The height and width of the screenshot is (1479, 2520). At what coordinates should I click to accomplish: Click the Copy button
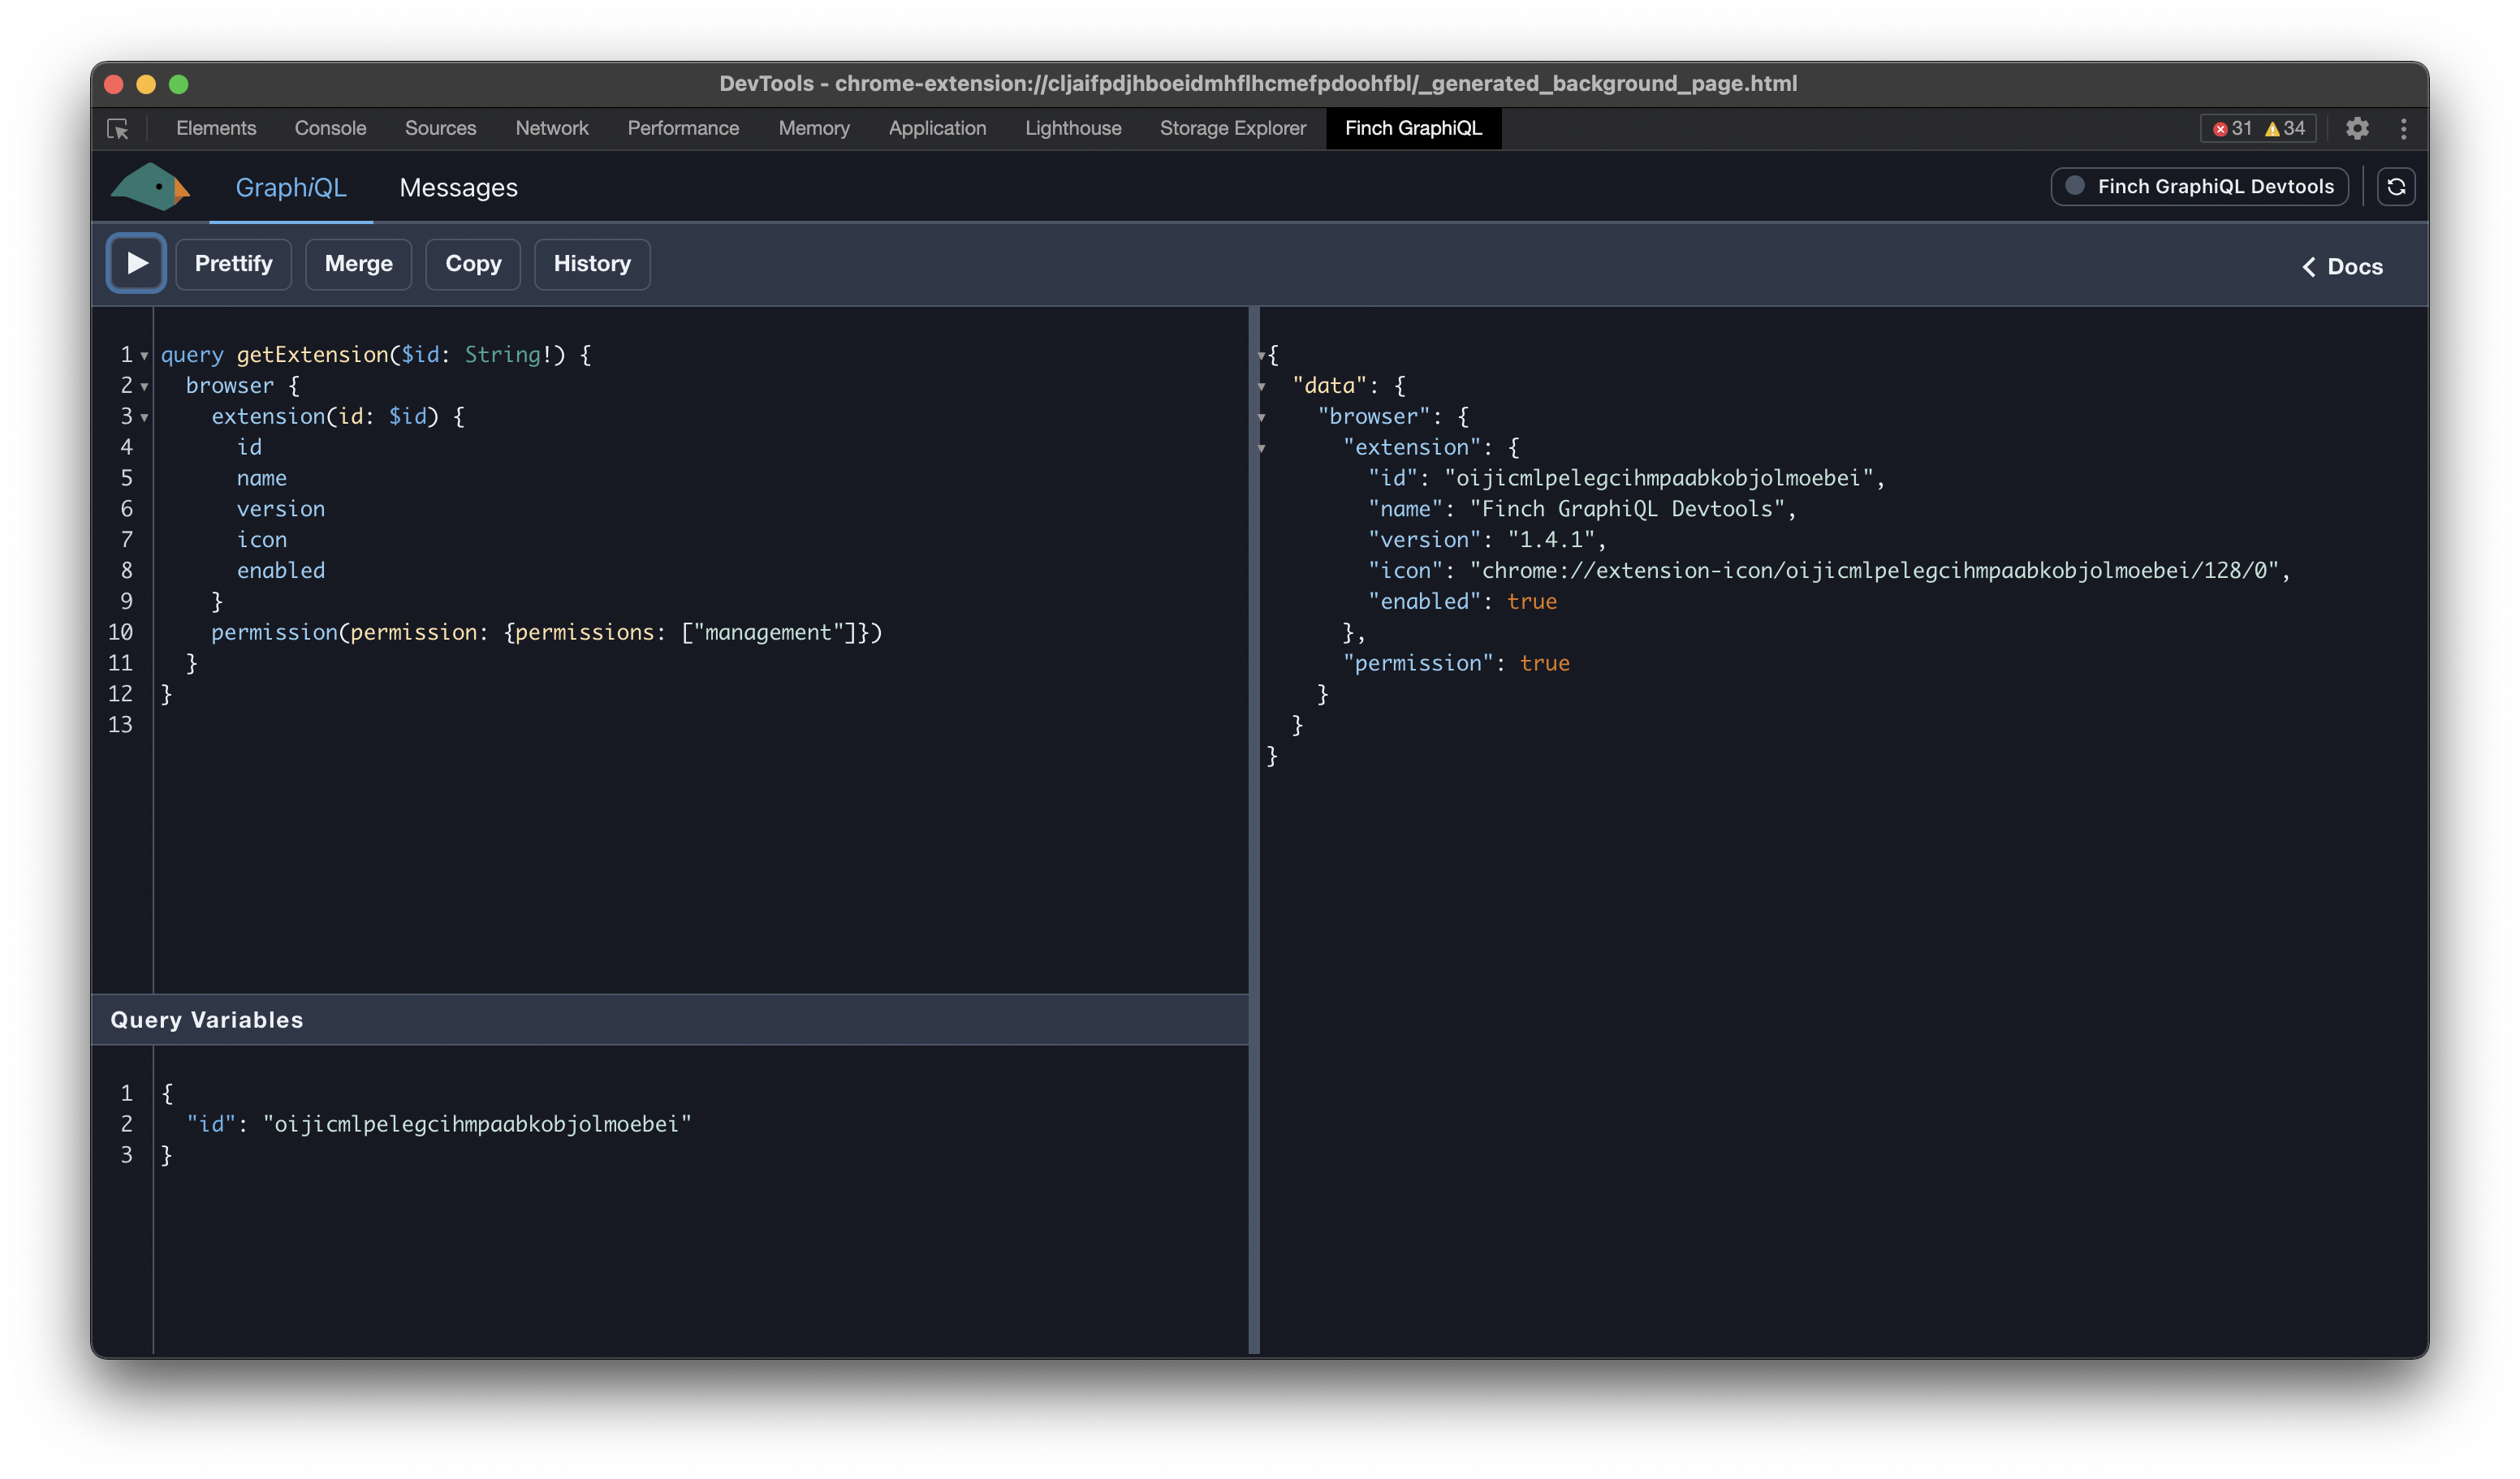(472, 262)
